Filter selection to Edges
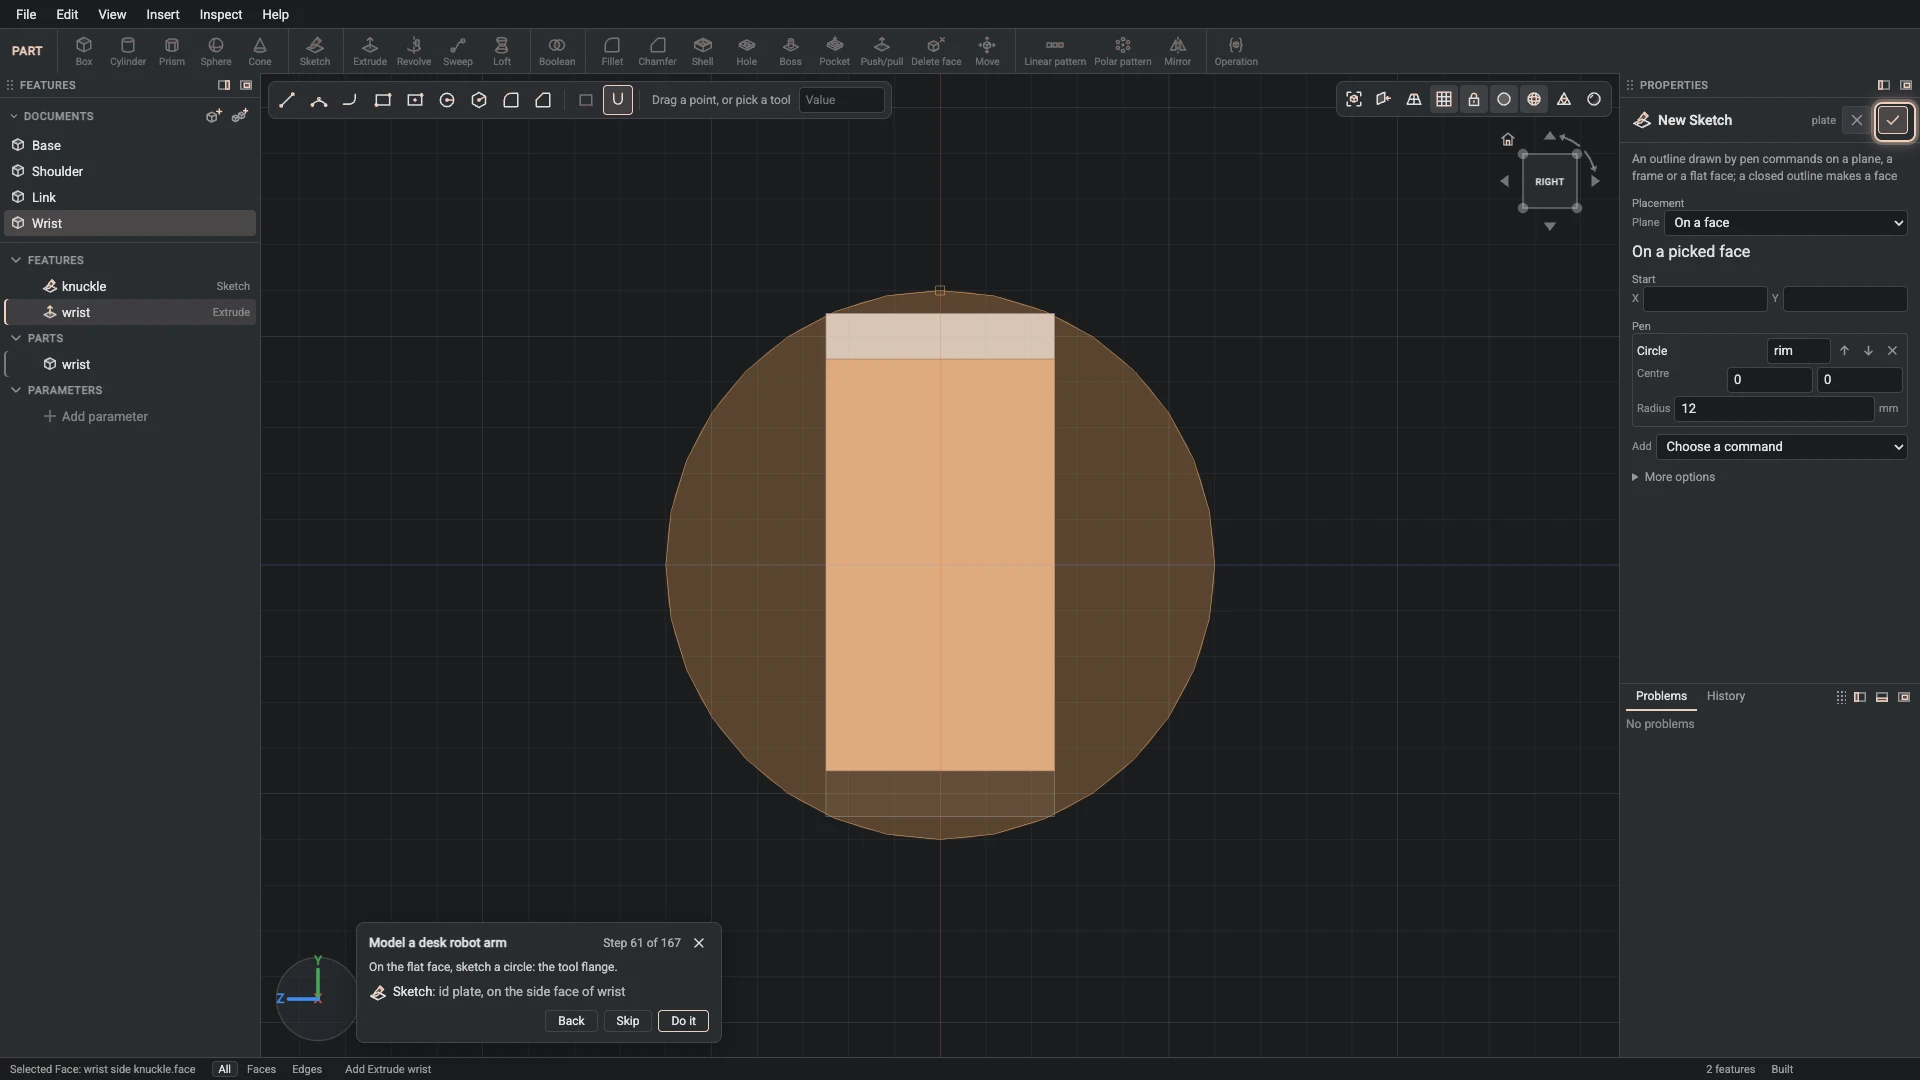 [307, 1069]
